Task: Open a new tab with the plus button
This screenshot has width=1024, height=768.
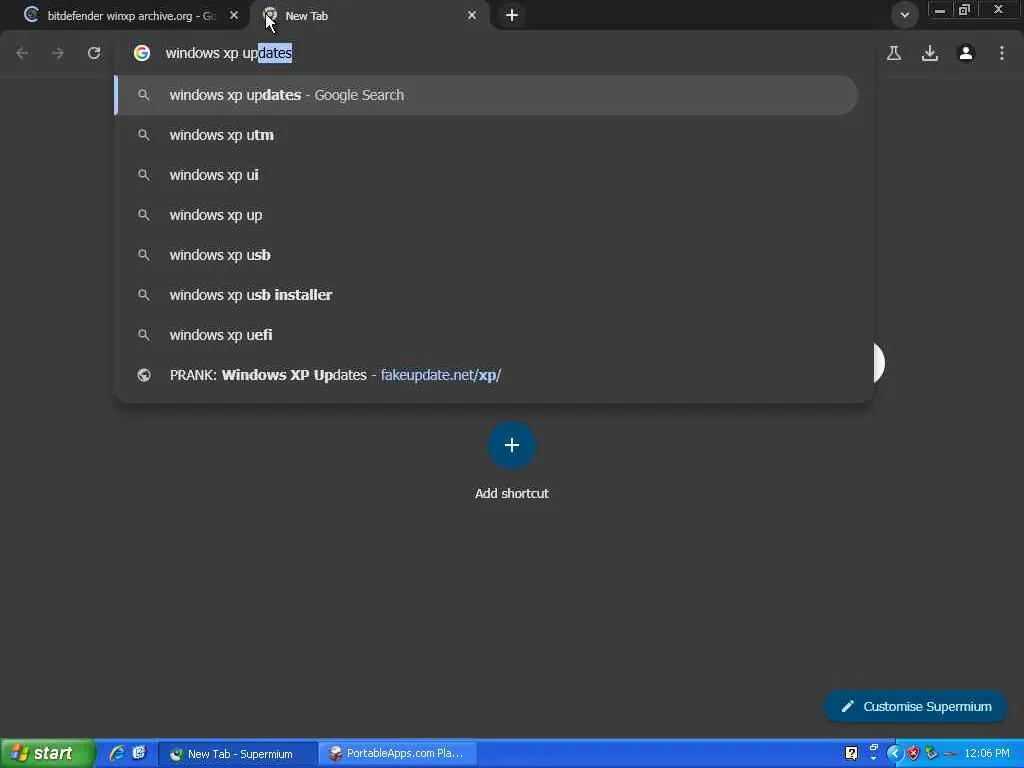Action: (512, 15)
